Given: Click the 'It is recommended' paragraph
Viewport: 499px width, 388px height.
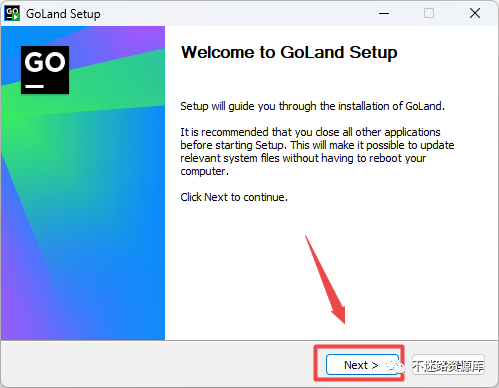Looking at the screenshot, I should (x=317, y=152).
